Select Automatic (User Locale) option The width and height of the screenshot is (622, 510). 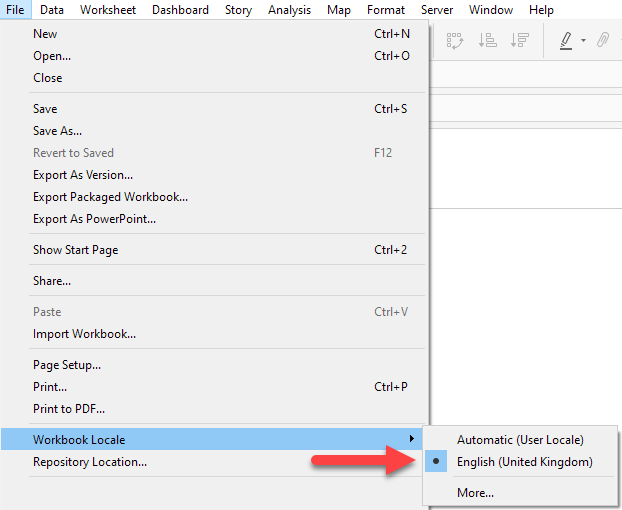click(x=520, y=440)
